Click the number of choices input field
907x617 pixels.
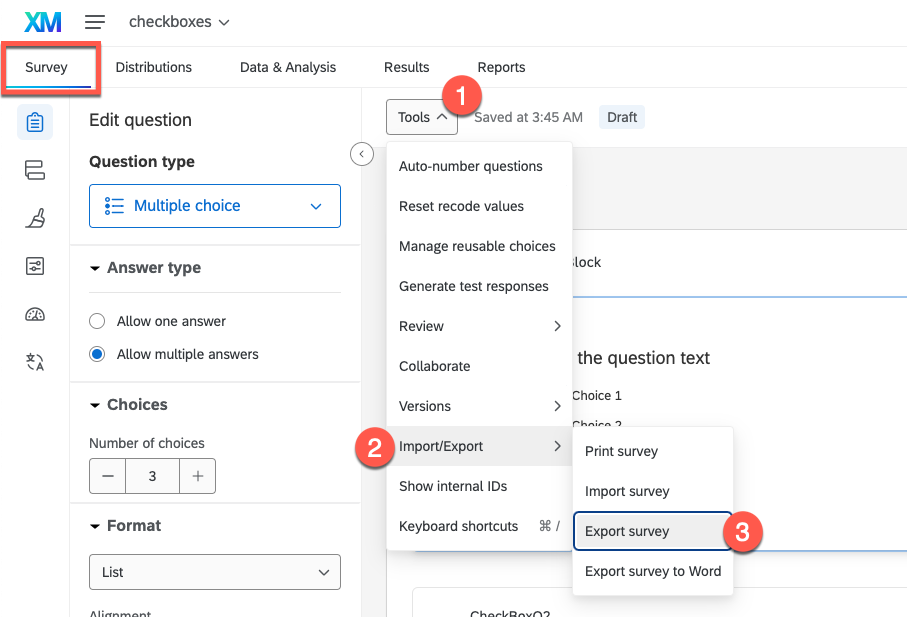pyautogui.click(x=153, y=476)
